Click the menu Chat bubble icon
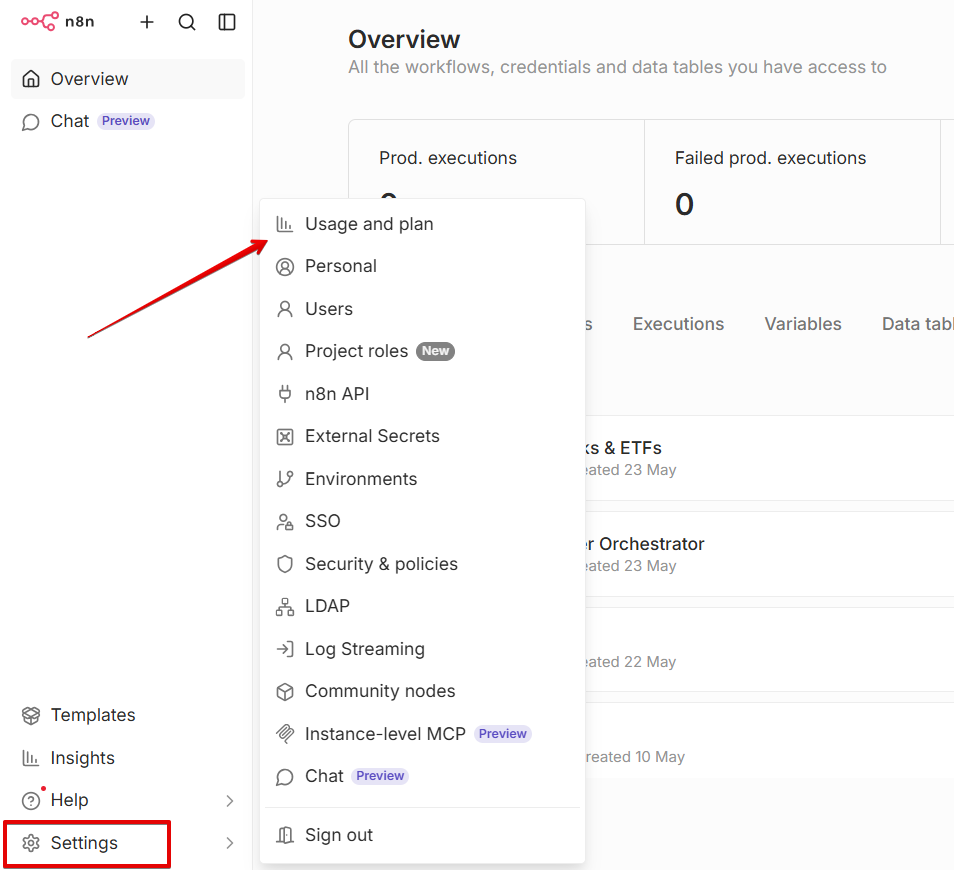 pos(285,777)
